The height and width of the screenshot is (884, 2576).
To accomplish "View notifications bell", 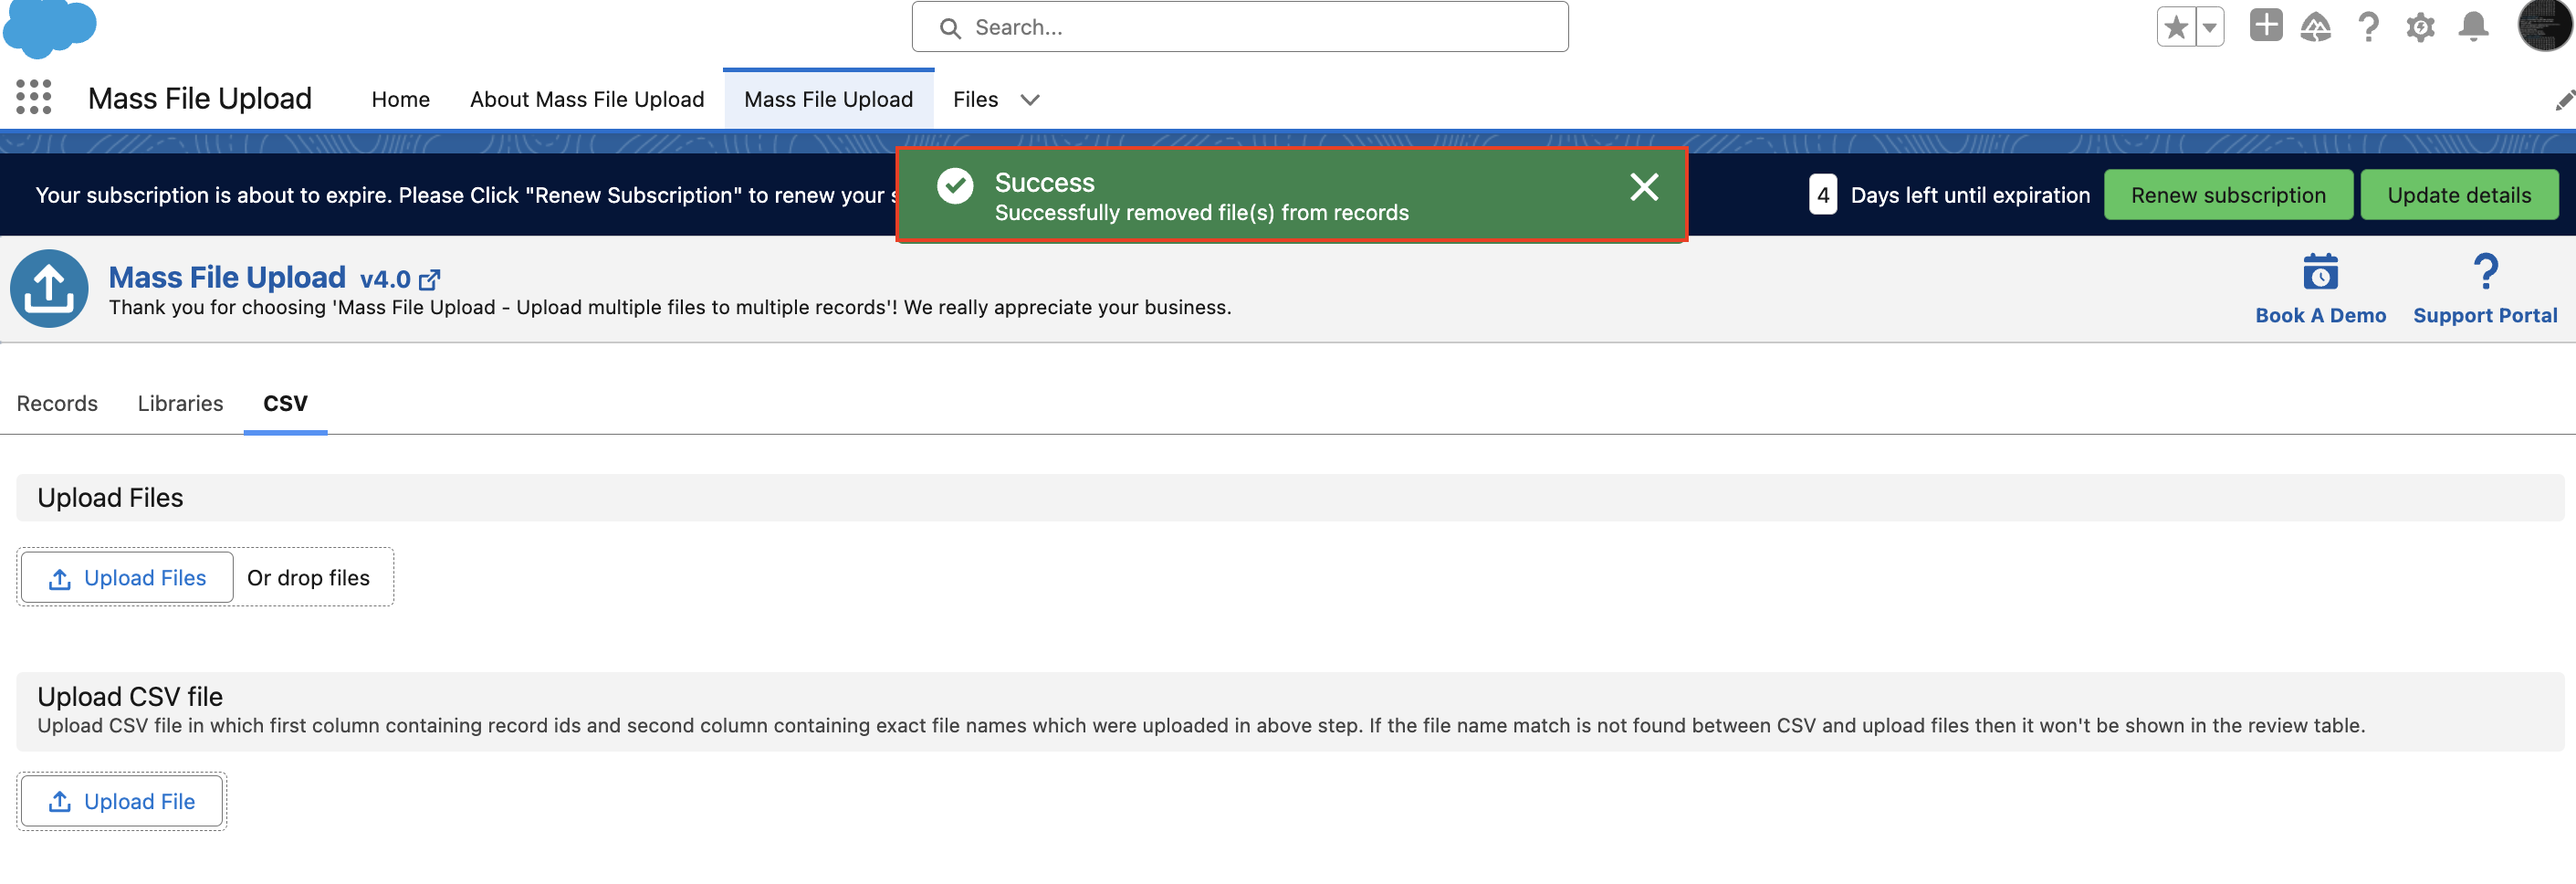I will 2473,26.
